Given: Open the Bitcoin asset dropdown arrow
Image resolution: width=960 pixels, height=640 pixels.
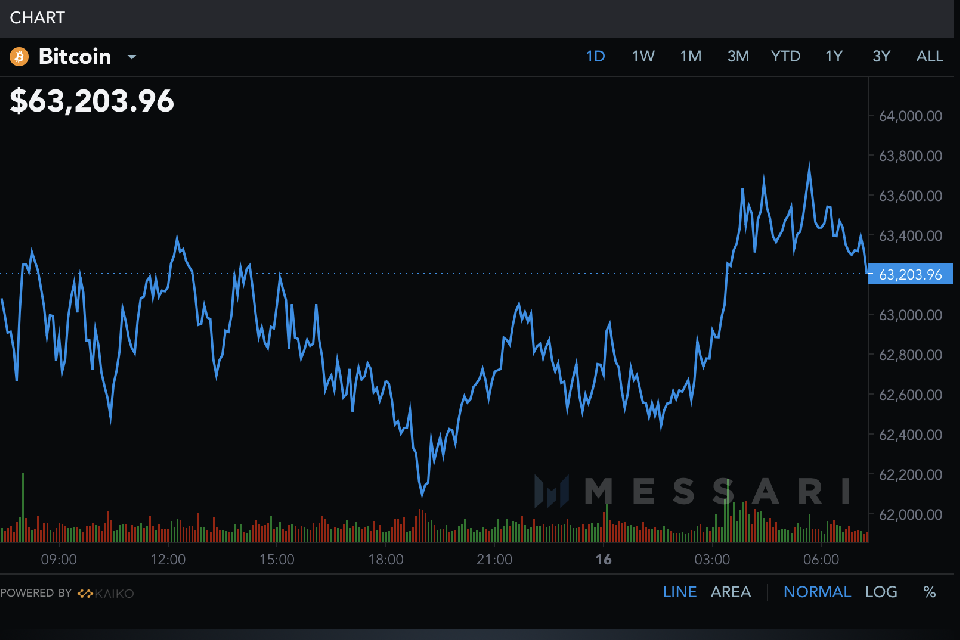Looking at the screenshot, I should pos(131,58).
